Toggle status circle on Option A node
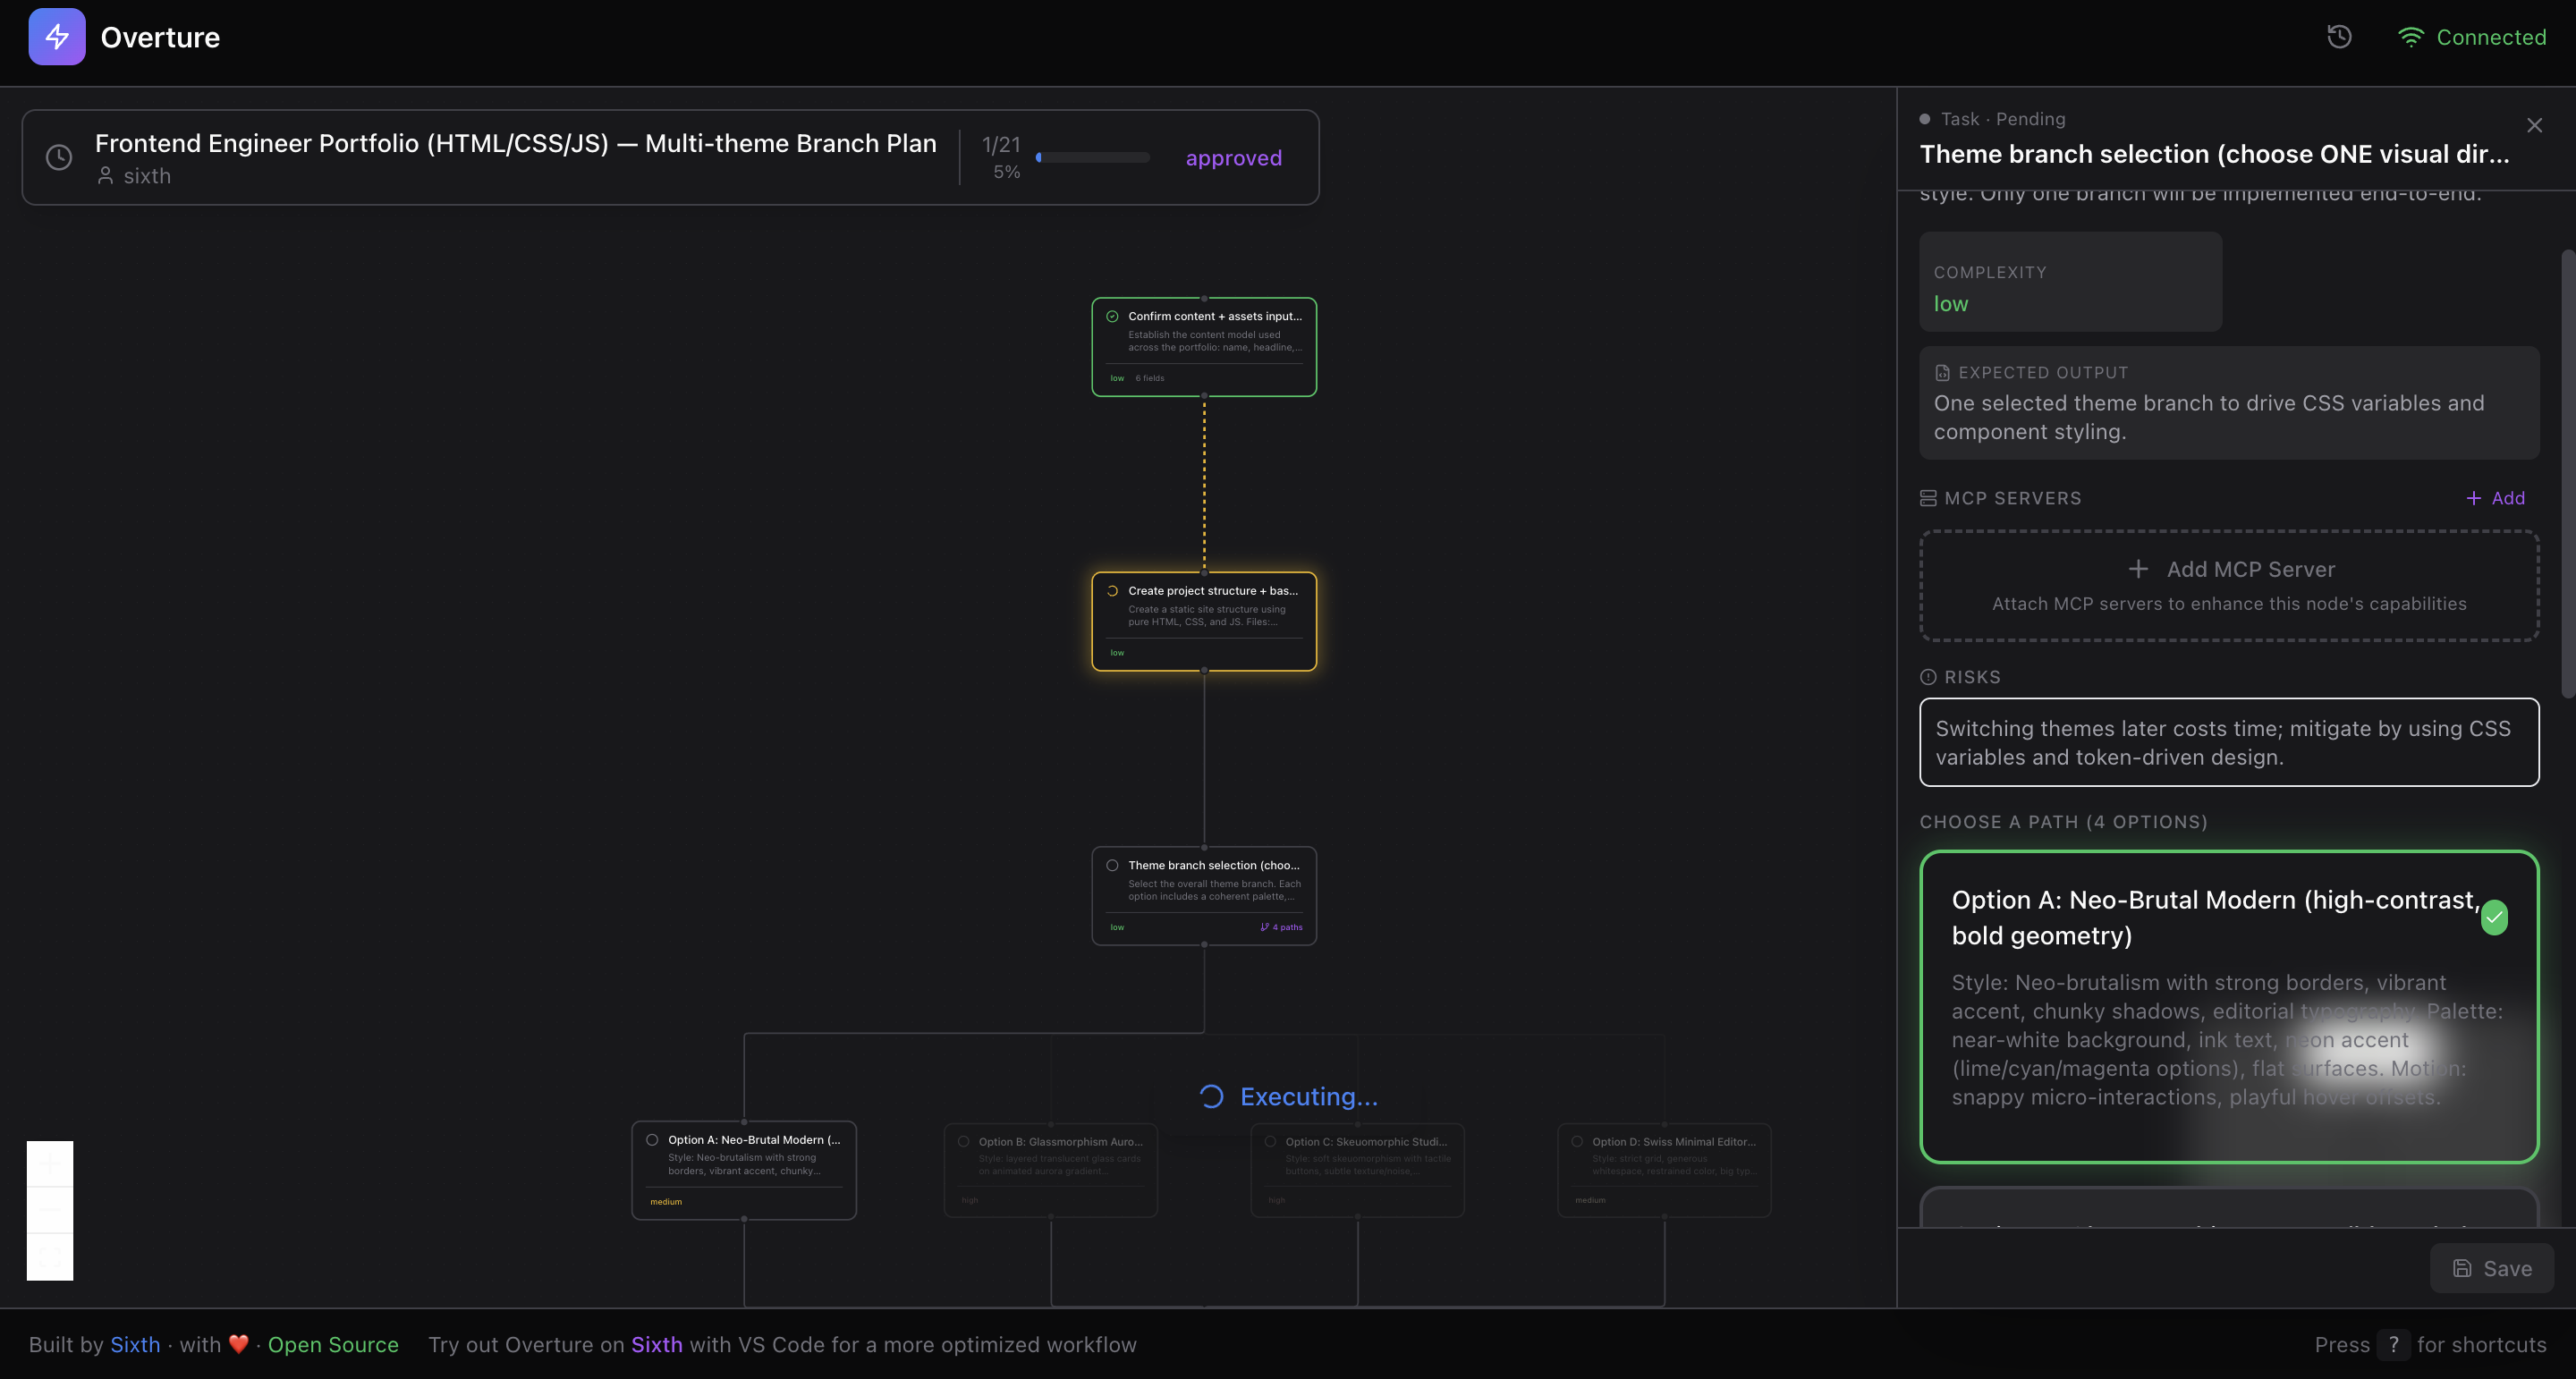The height and width of the screenshot is (1379, 2576). (x=652, y=1140)
